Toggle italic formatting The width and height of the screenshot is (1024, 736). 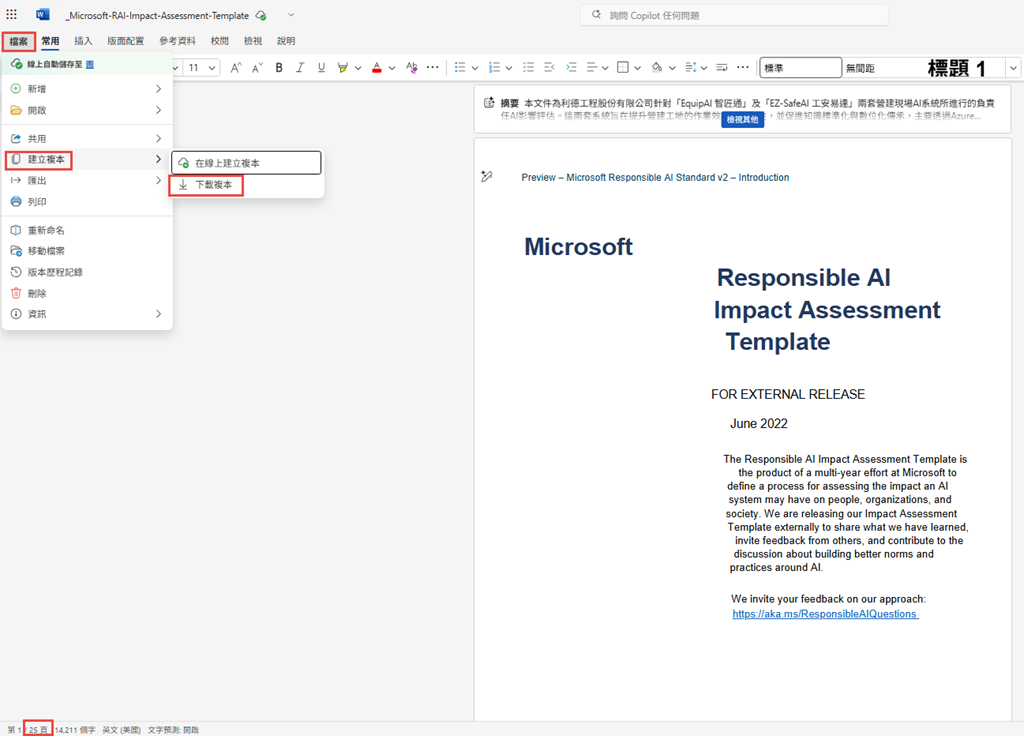[300, 67]
